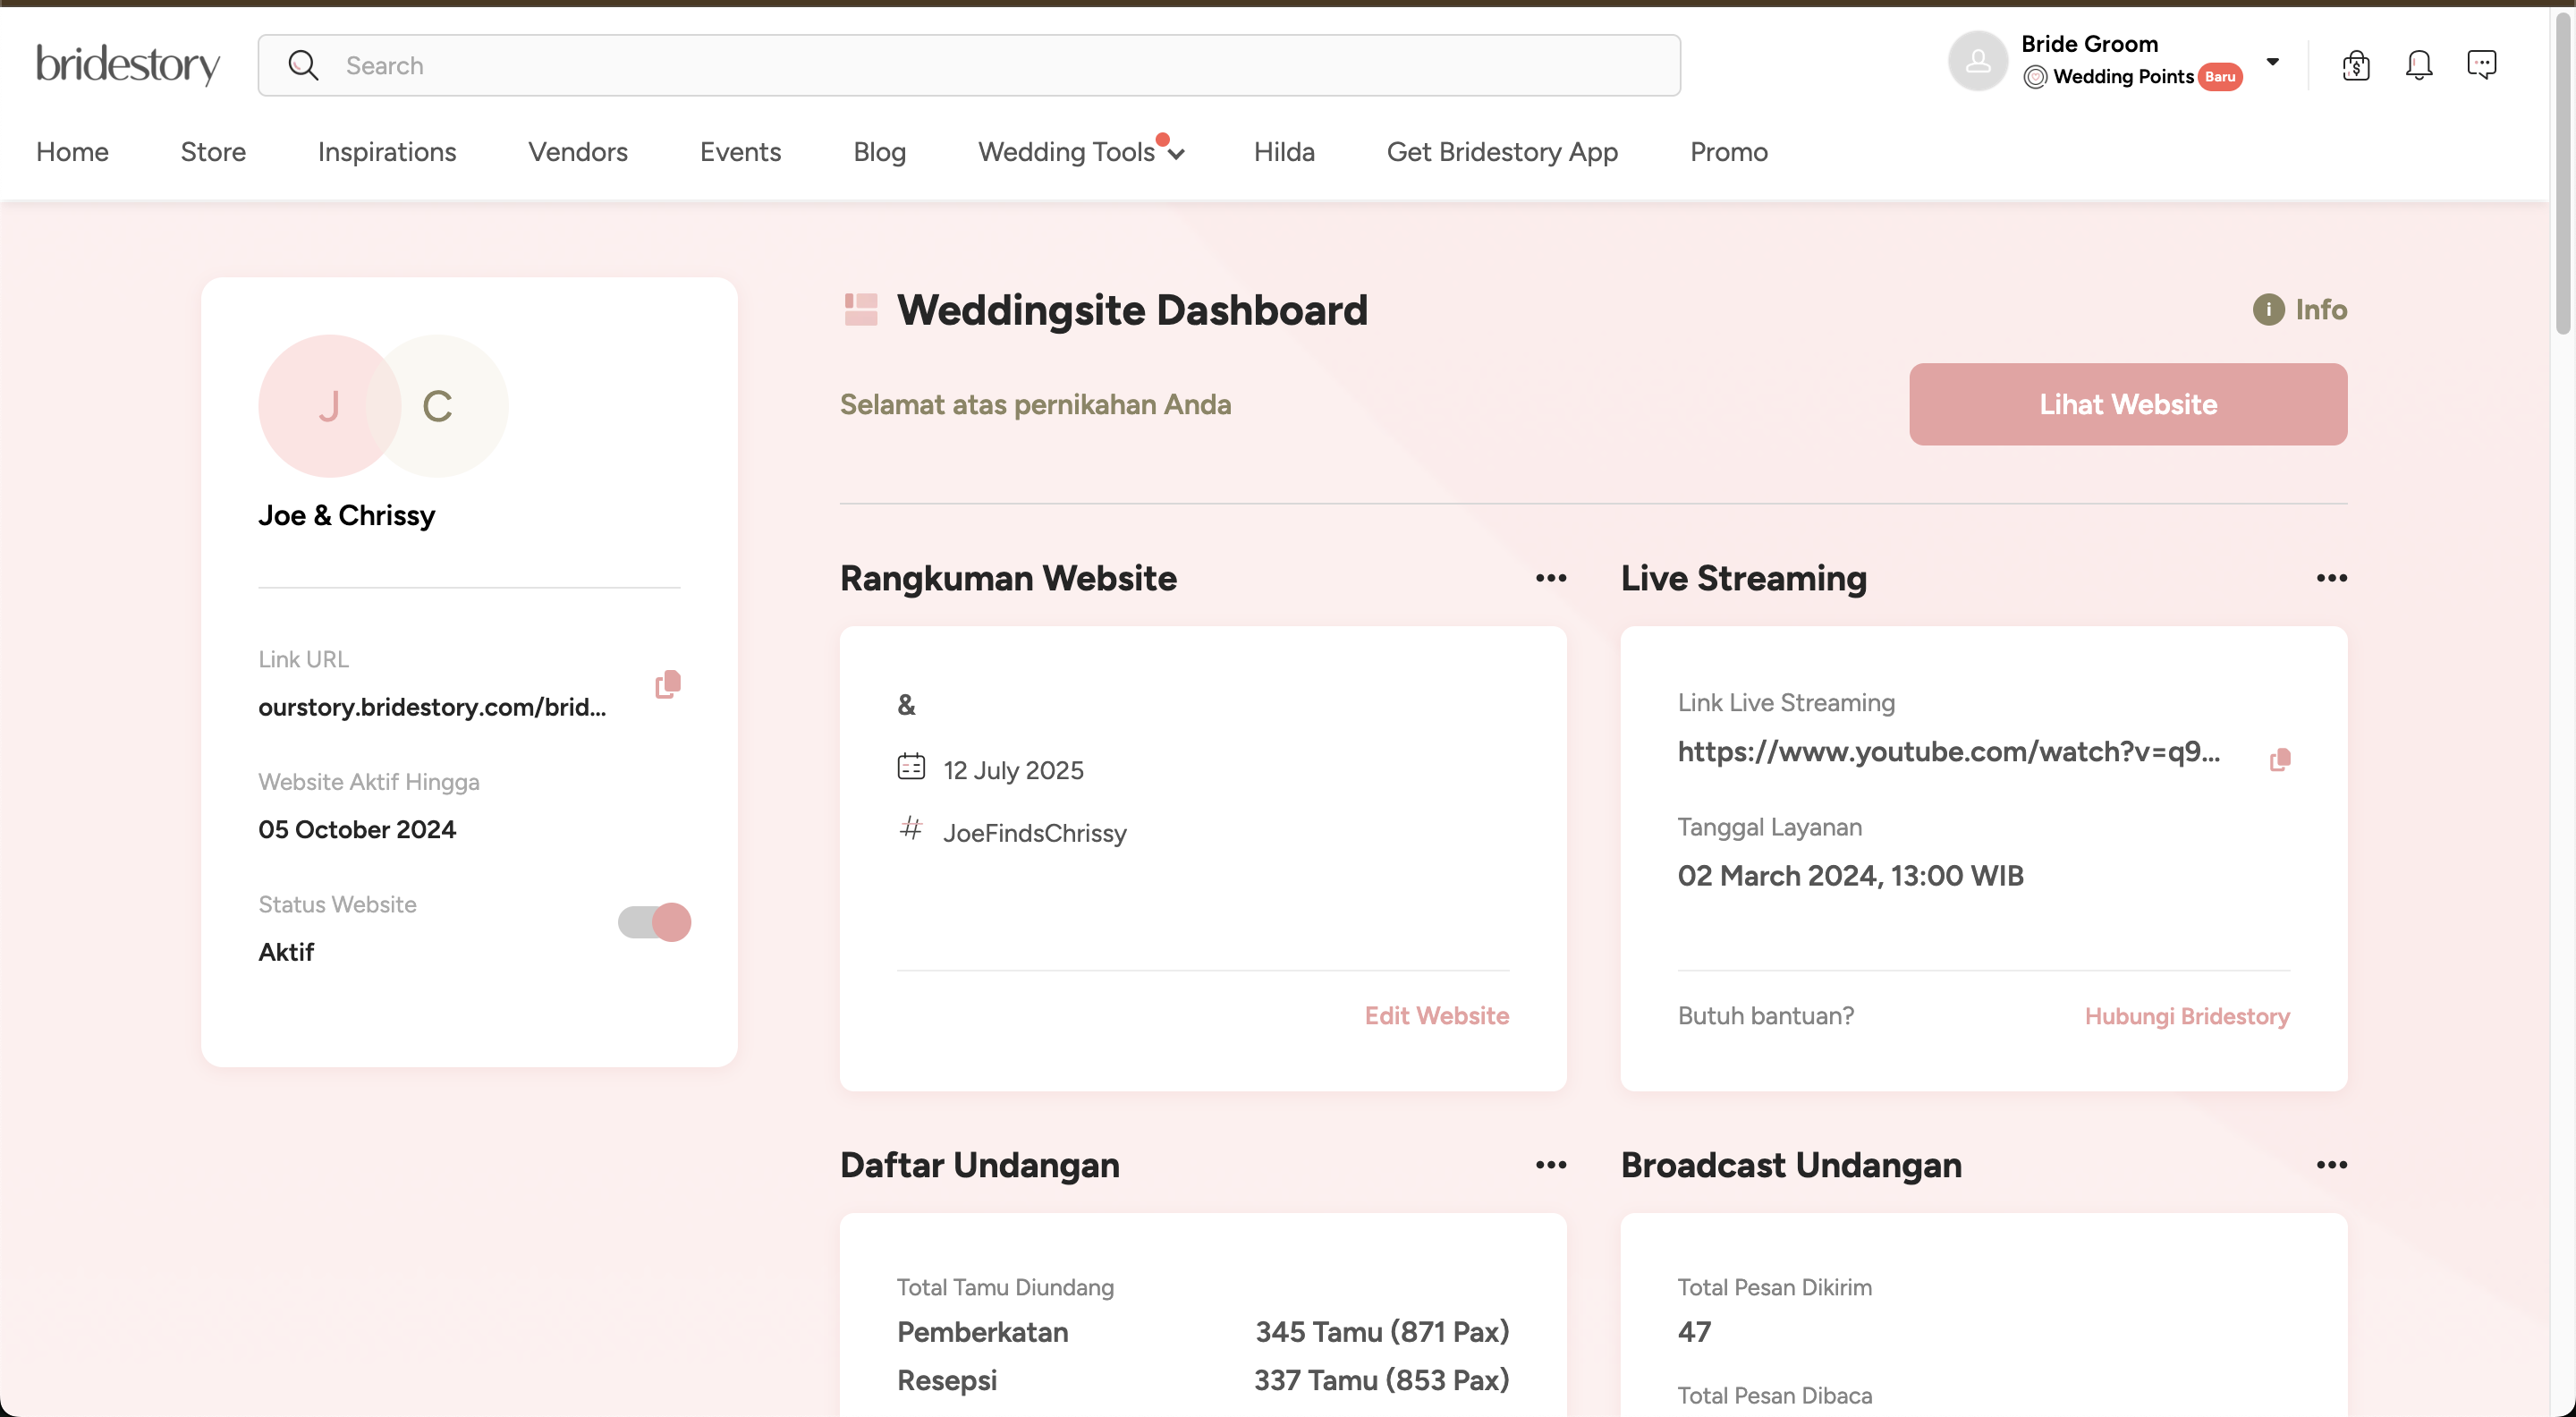2576x1417 pixels.
Task: Expand the Bride Groom account dropdown arrow
Action: point(2272,62)
